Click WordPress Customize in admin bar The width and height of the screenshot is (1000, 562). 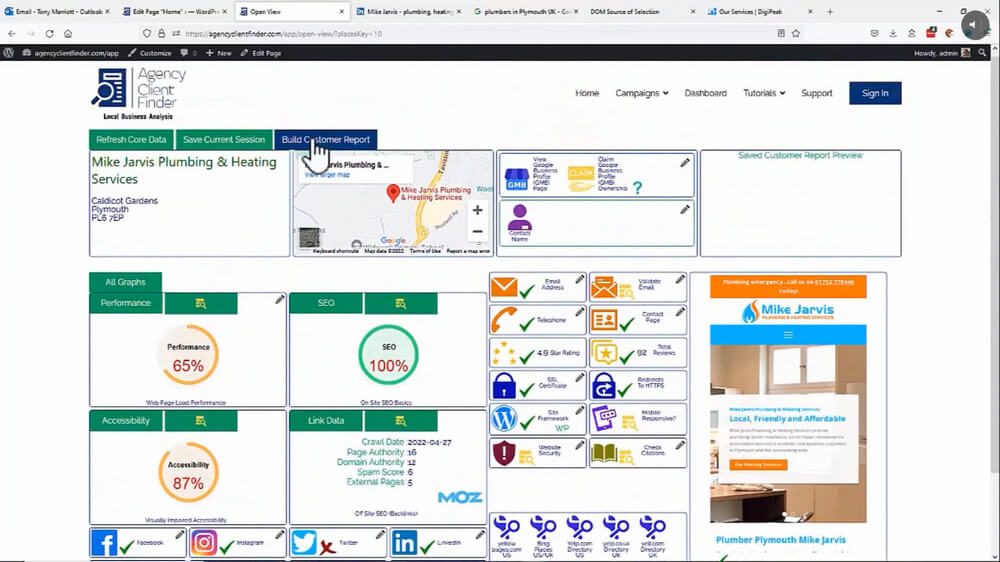tap(150, 53)
